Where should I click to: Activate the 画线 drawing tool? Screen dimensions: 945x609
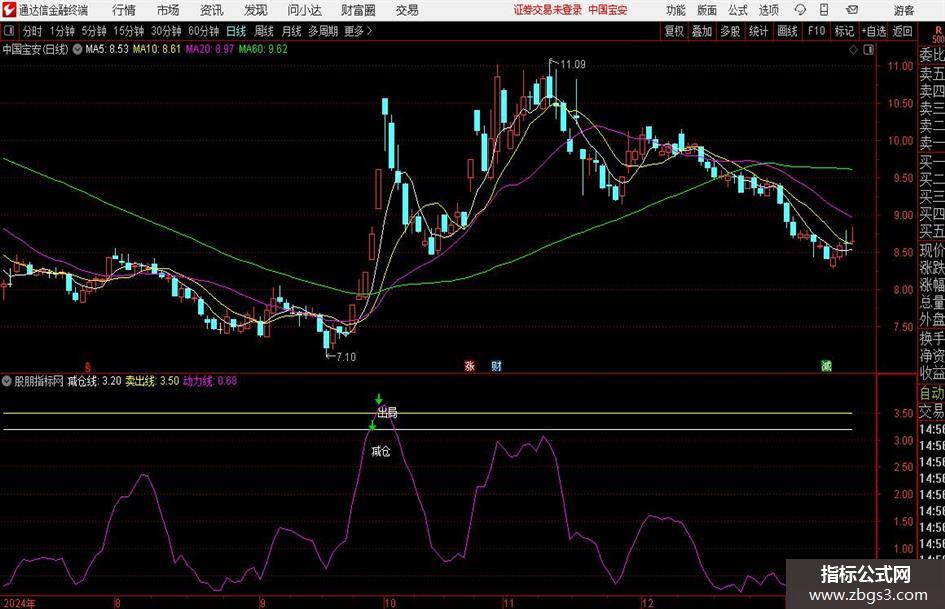point(787,31)
